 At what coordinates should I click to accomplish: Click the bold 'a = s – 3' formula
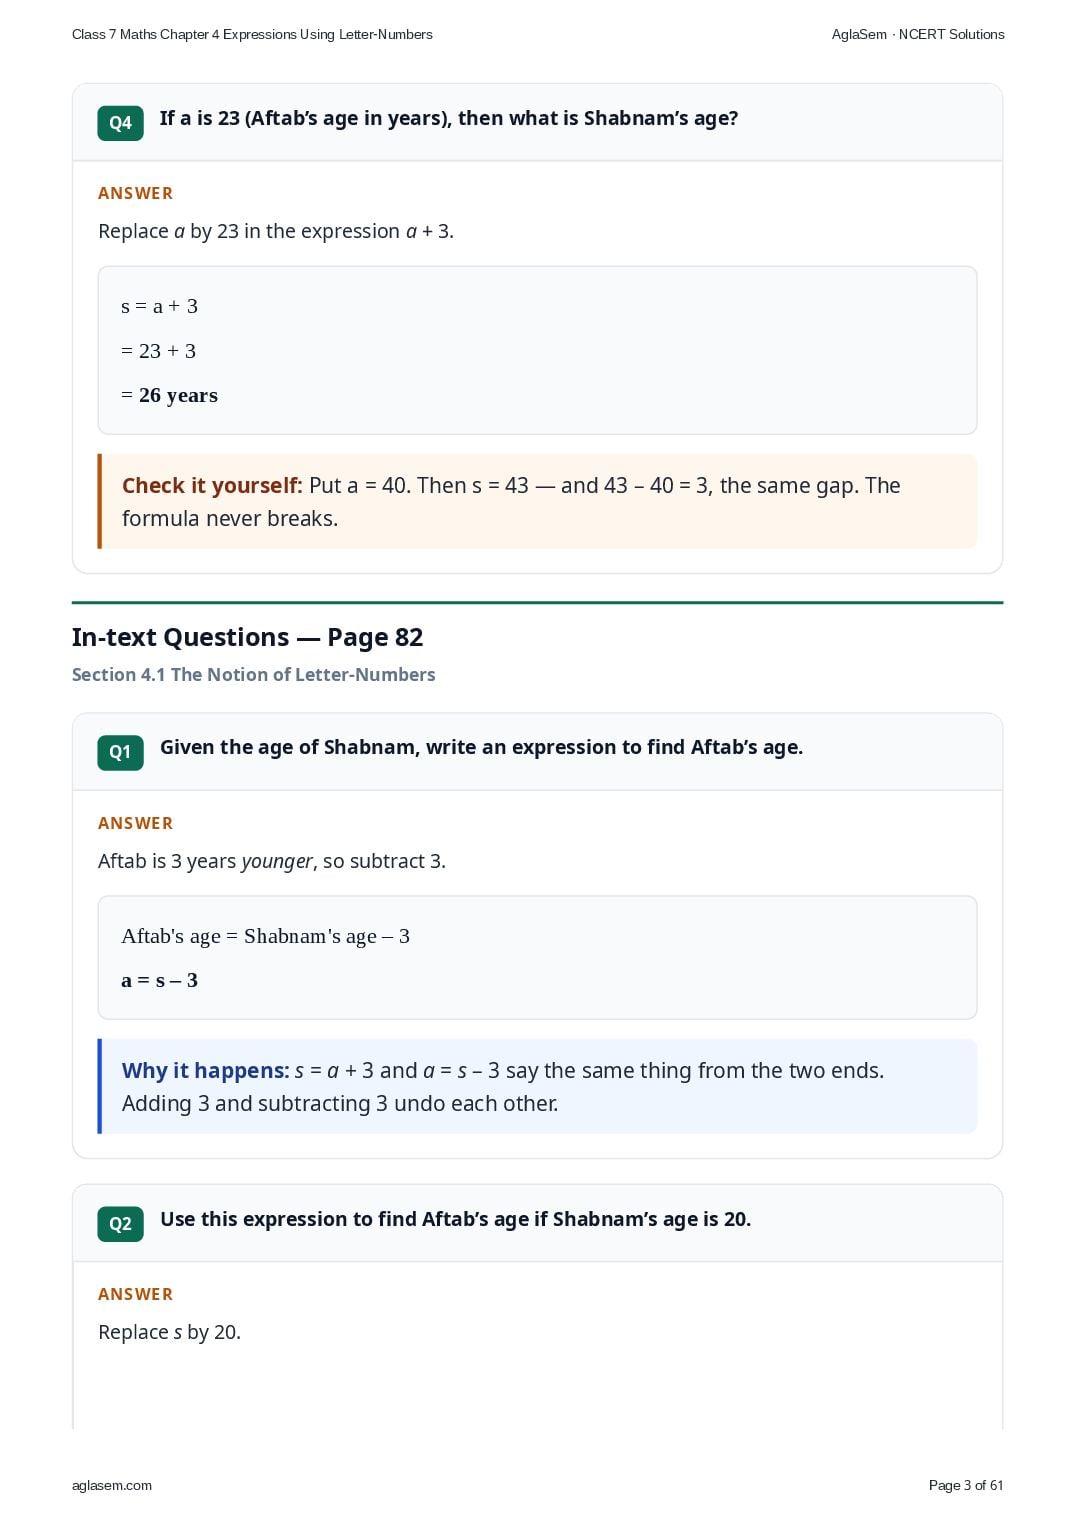coord(159,980)
